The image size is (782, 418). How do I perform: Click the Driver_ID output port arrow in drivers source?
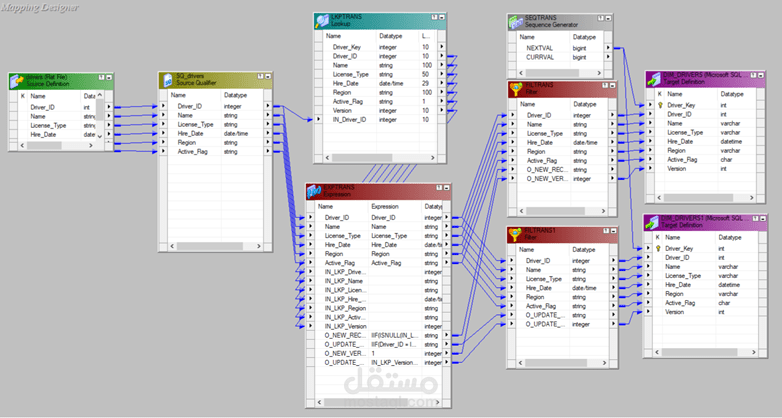coord(109,107)
